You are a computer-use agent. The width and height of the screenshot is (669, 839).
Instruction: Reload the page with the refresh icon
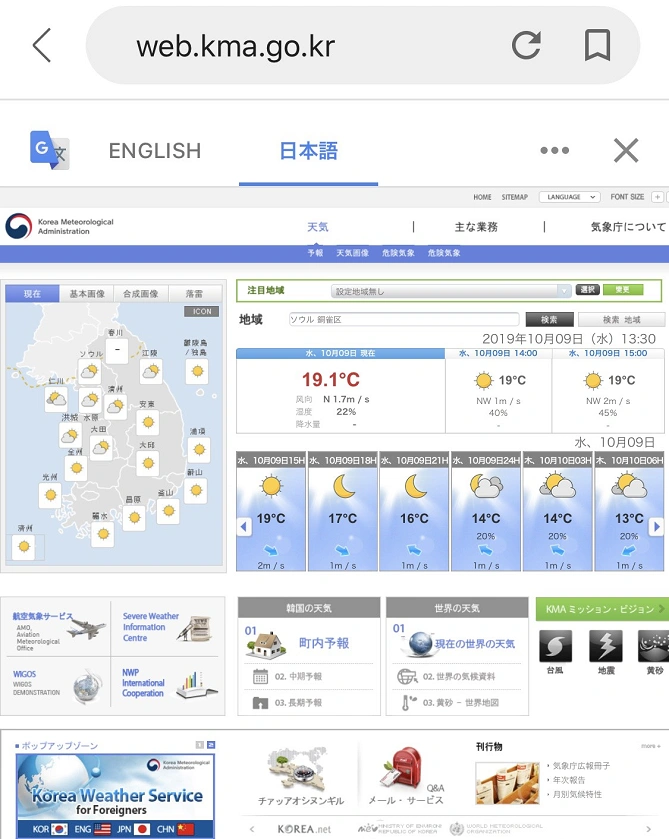coord(526,45)
